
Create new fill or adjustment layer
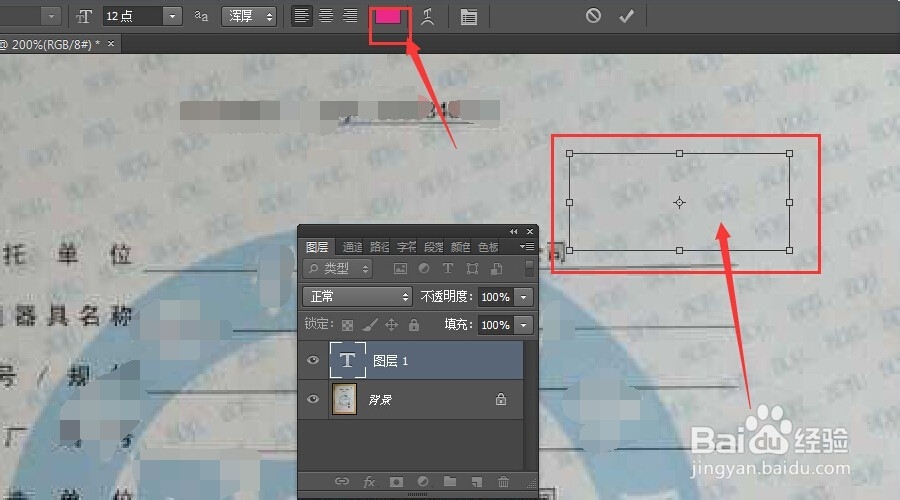[423, 482]
